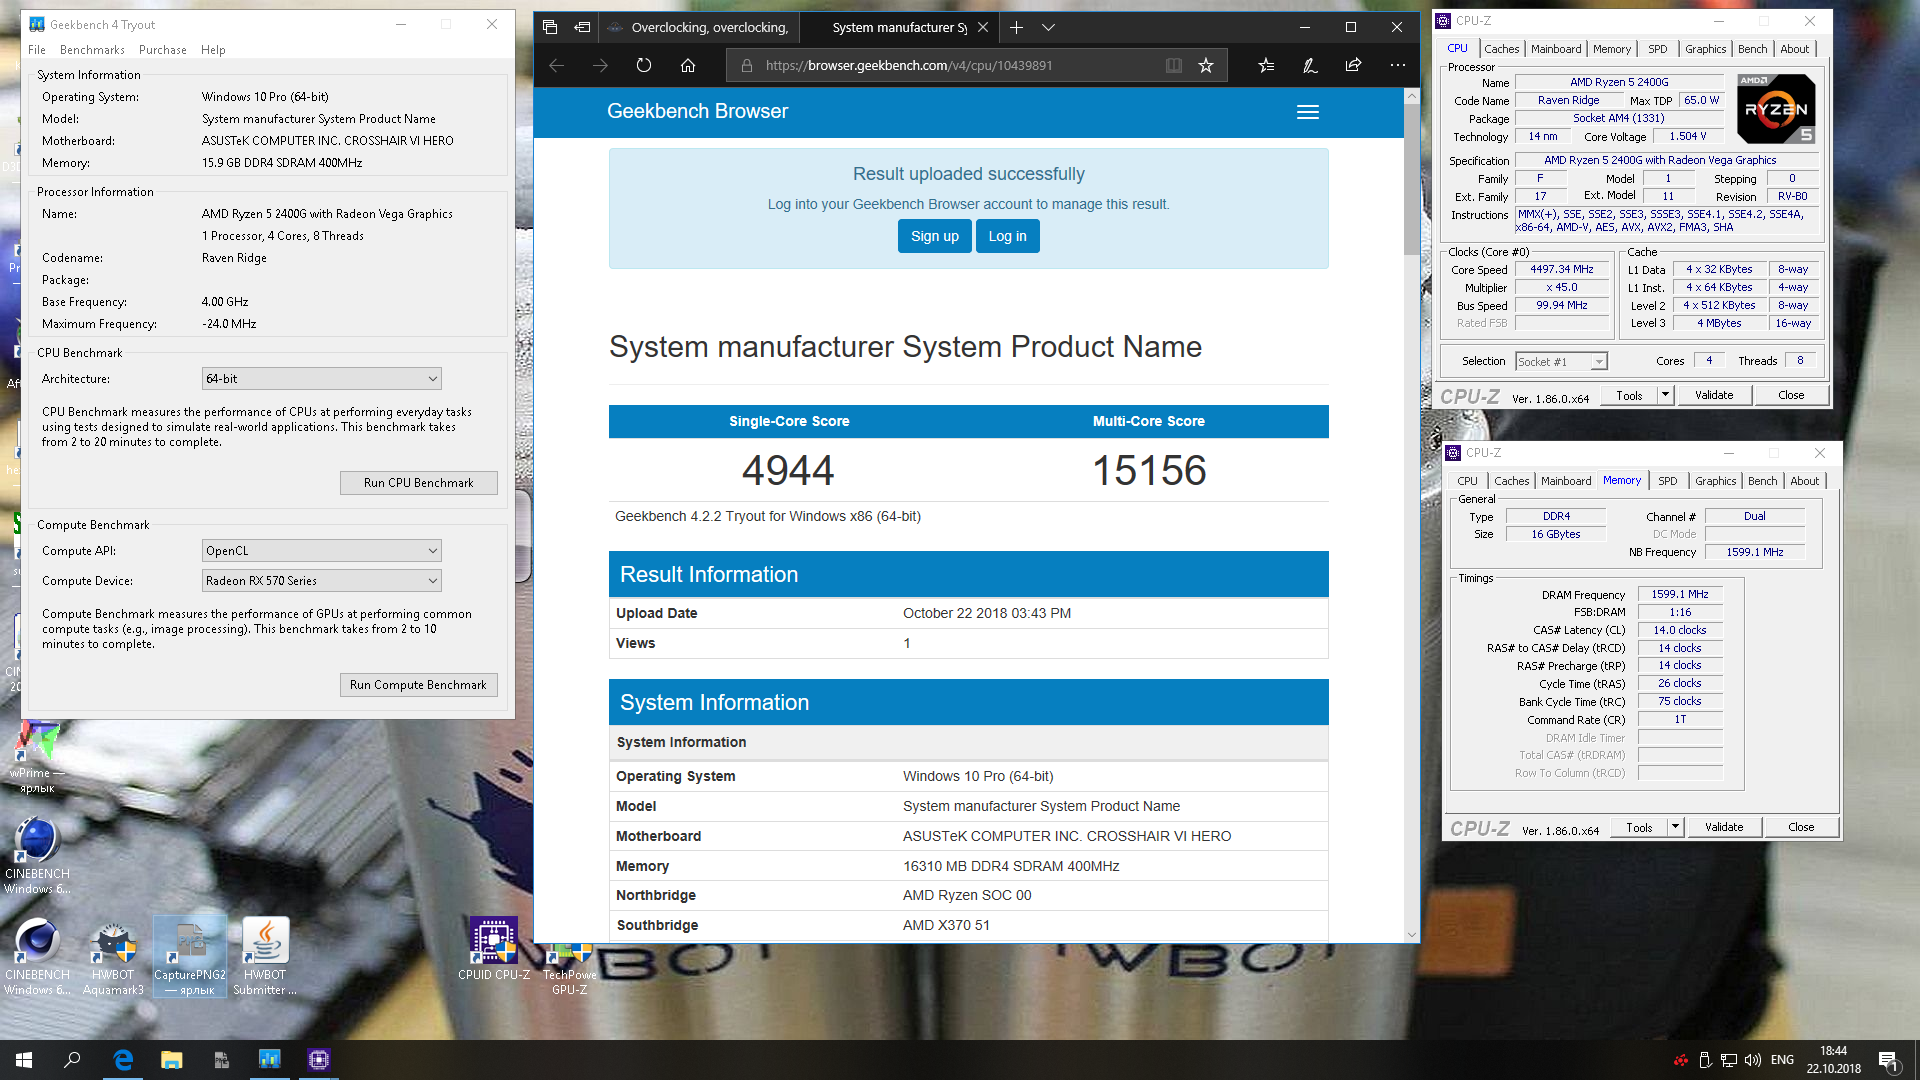Open the upper CINEBENCH desktop shortcut

37,856
